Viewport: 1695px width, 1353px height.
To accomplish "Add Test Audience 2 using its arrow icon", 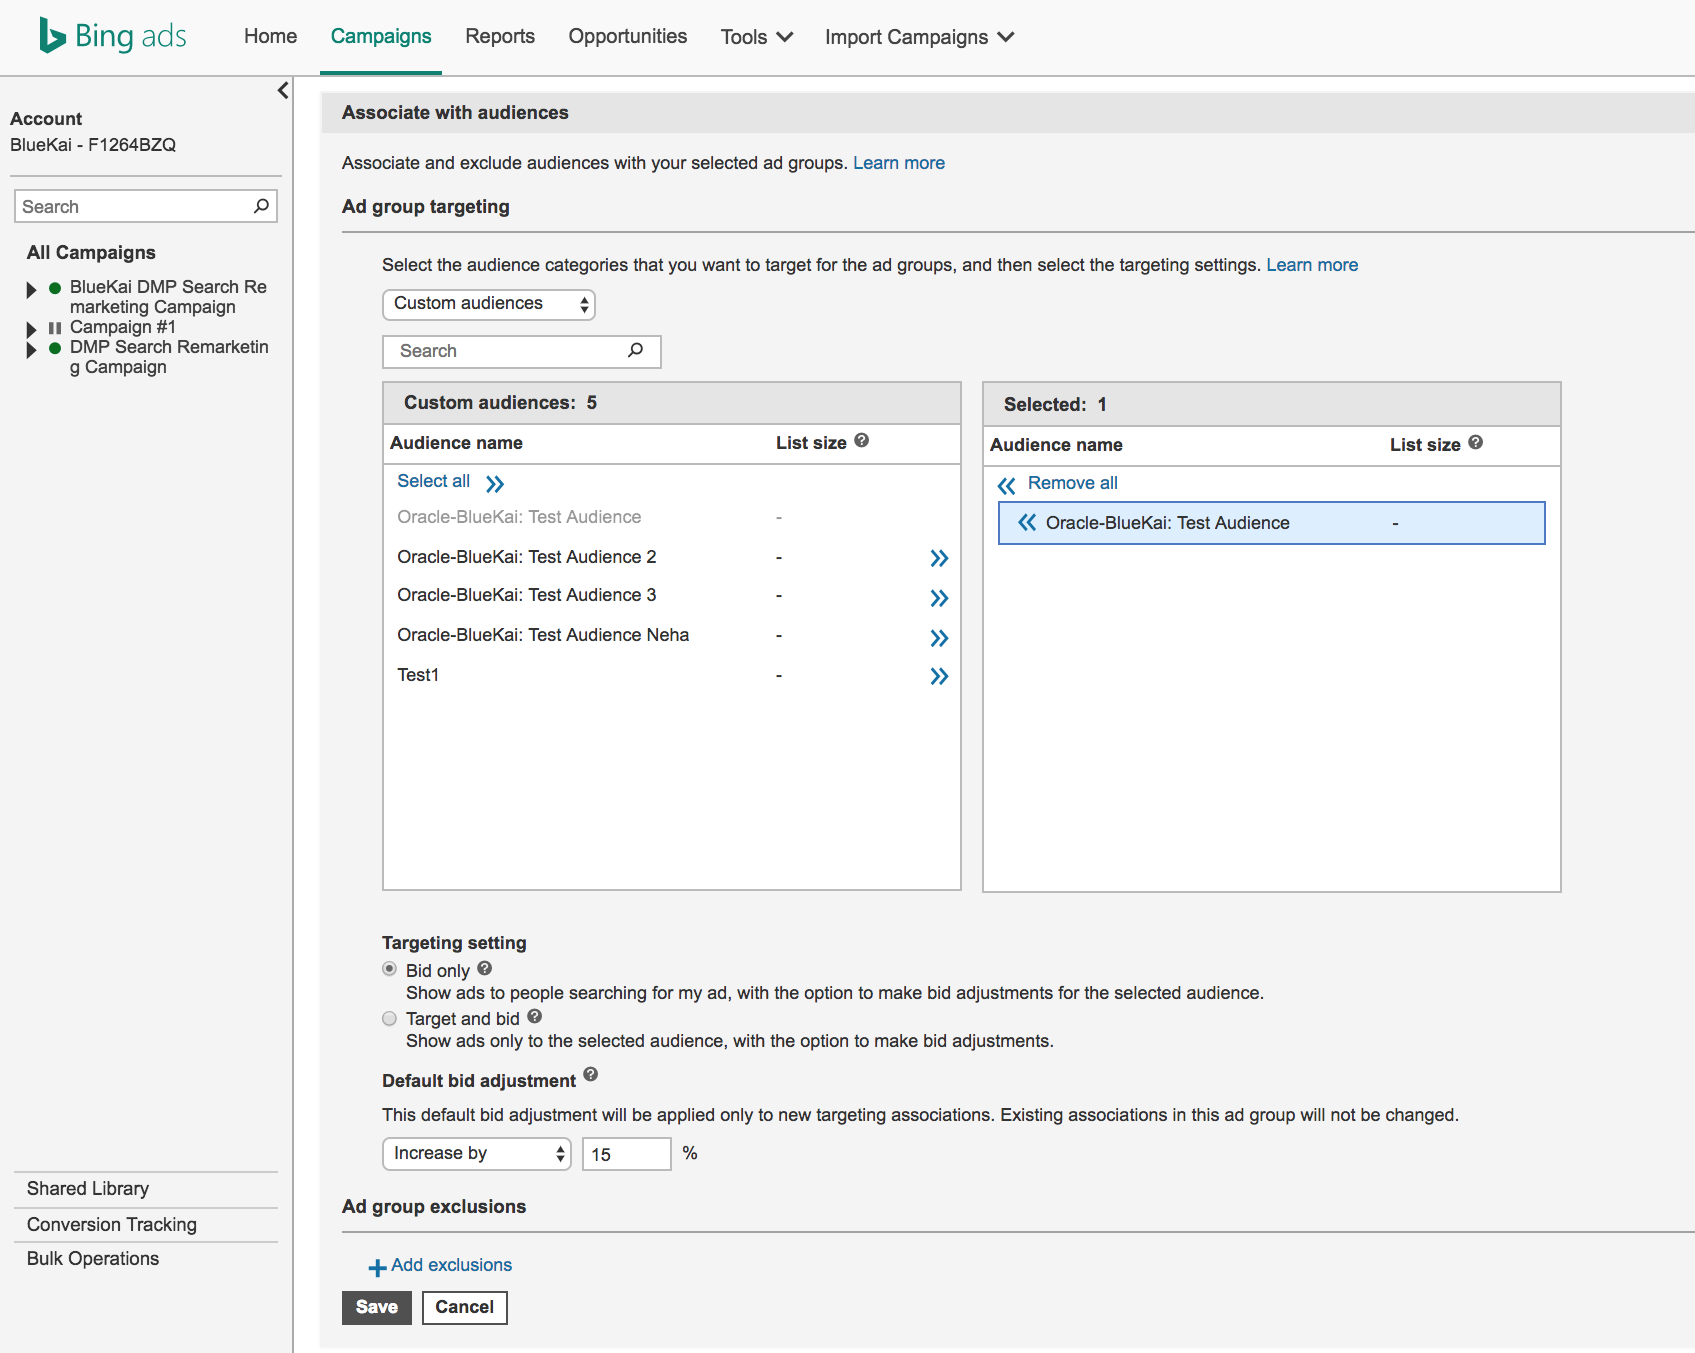I will click(x=938, y=558).
